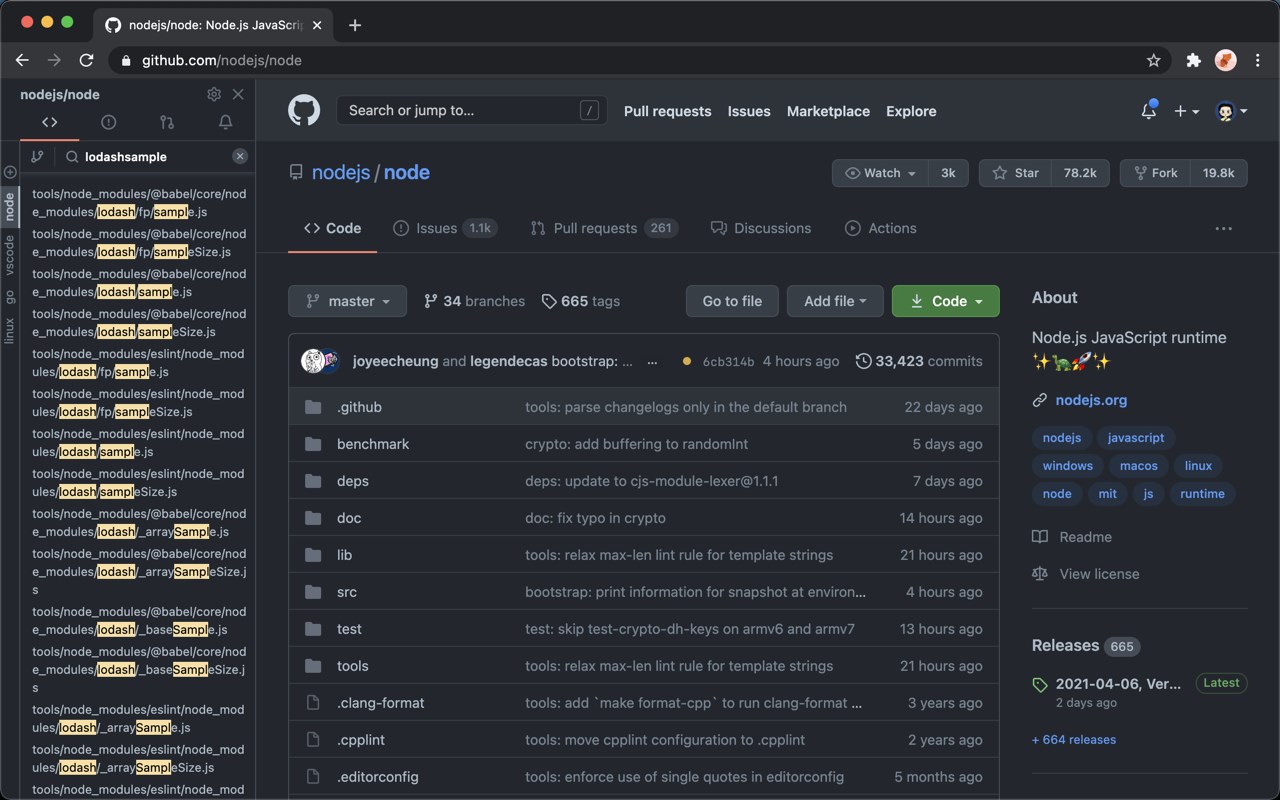Switch to the sidebar issues tab

tap(108, 122)
